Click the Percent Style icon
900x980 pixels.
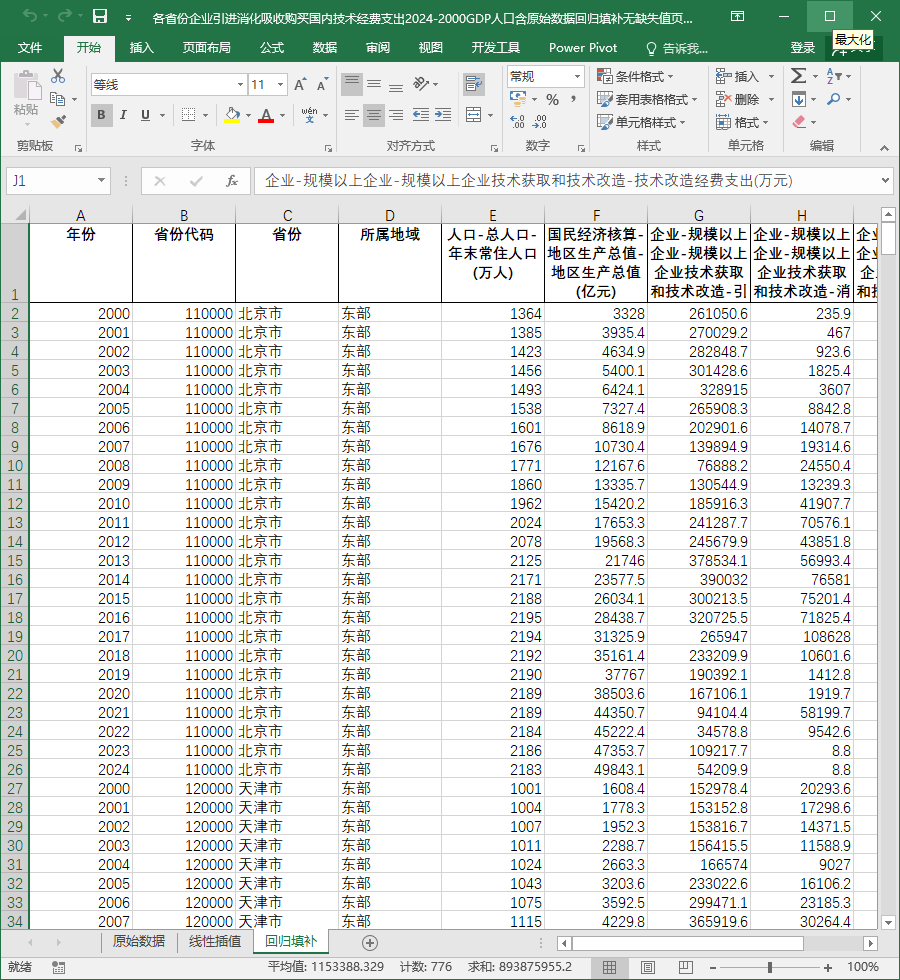552,99
